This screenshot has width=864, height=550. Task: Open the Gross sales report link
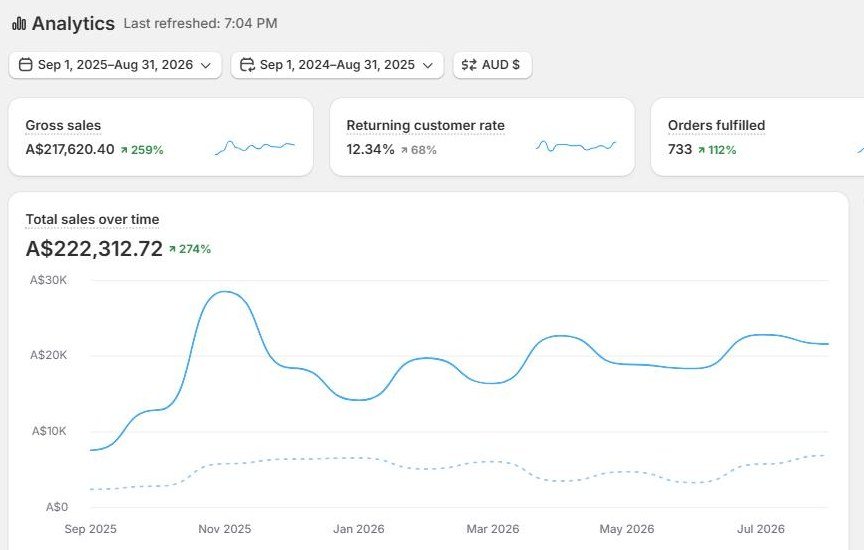[63, 126]
